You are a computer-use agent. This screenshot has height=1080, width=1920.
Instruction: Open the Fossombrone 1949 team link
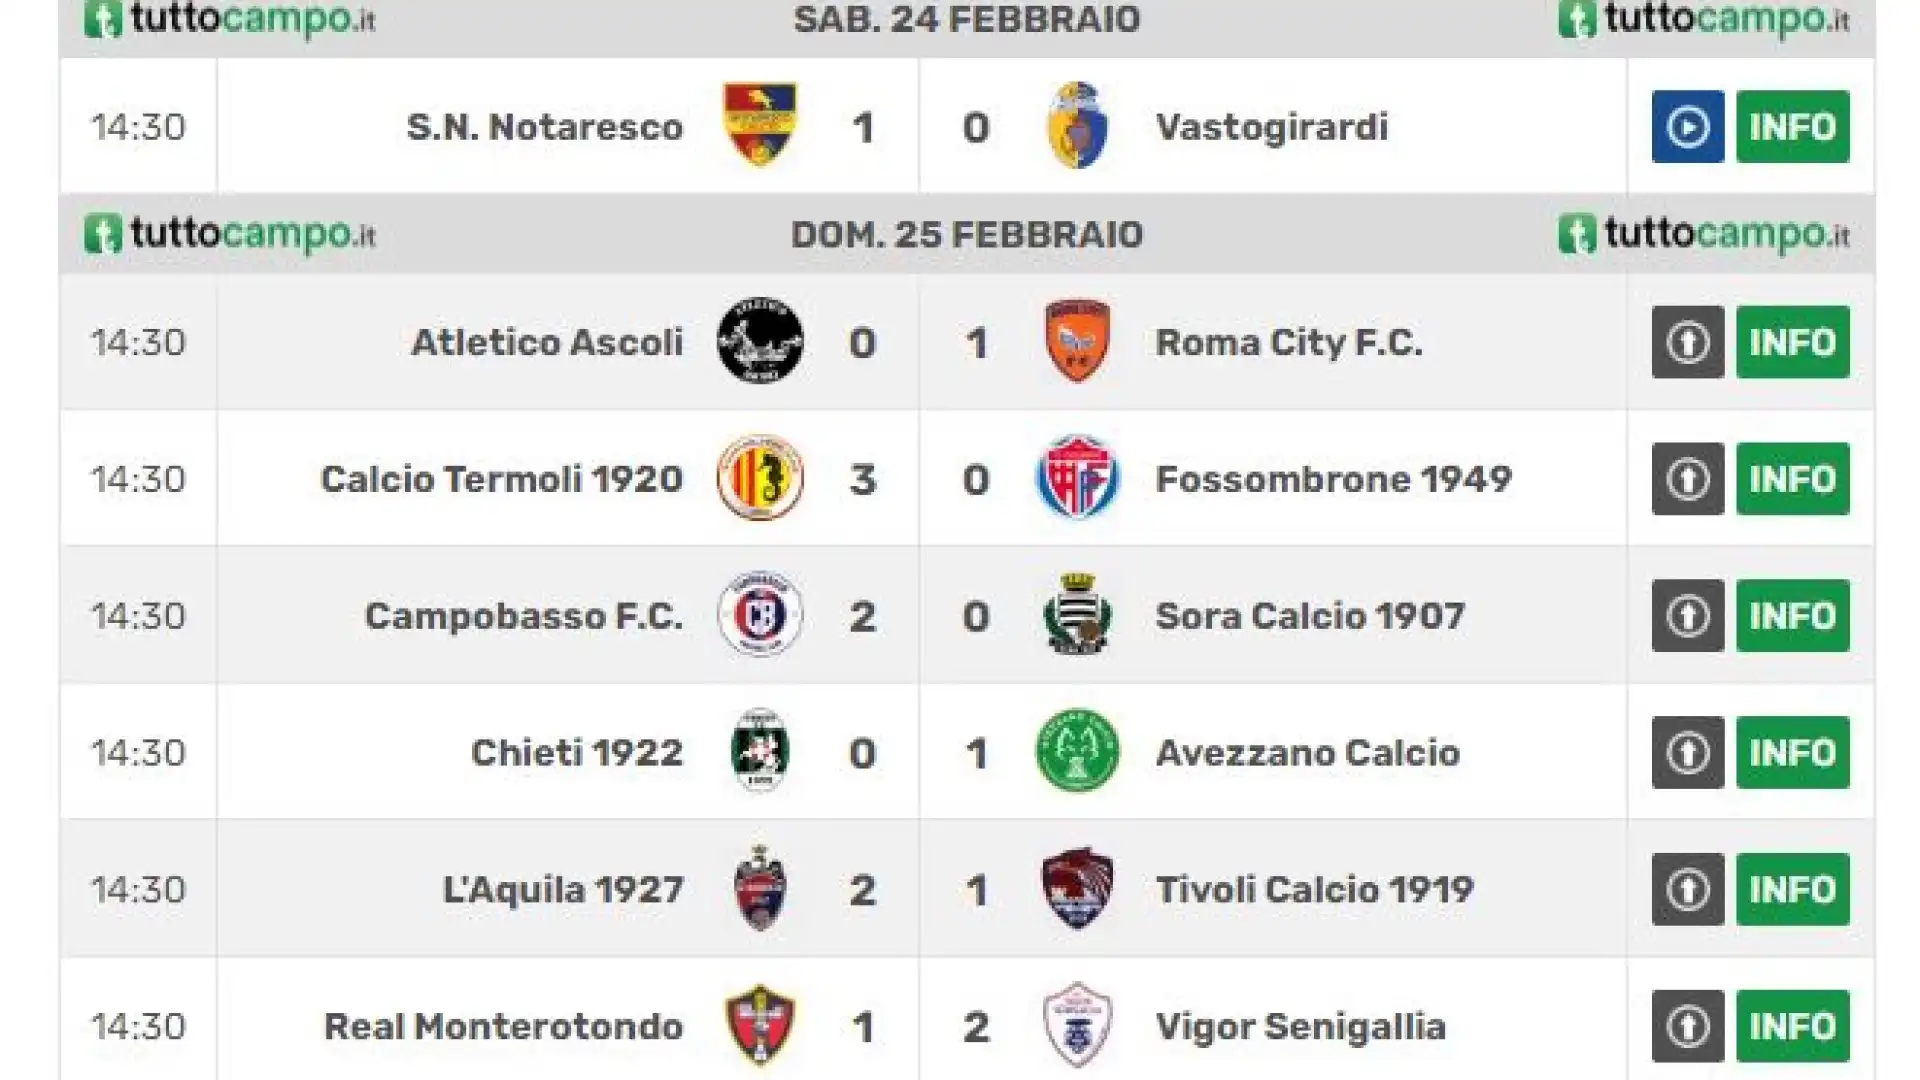[x=1333, y=479]
